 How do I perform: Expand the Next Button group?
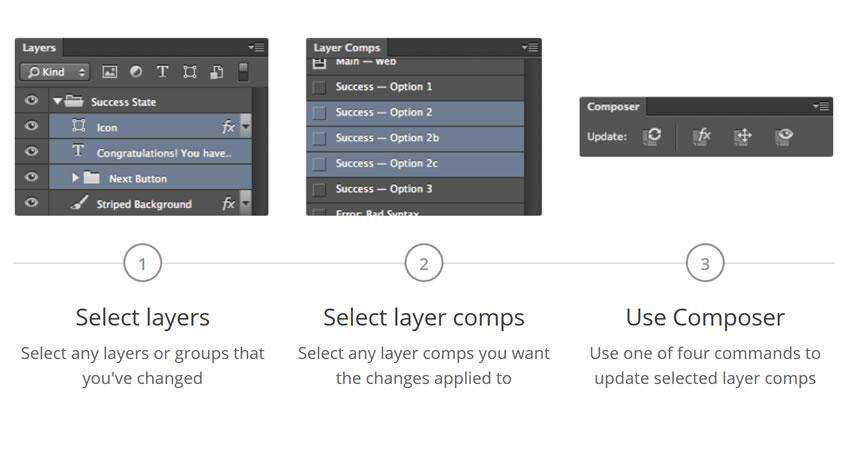[x=76, y=178]
